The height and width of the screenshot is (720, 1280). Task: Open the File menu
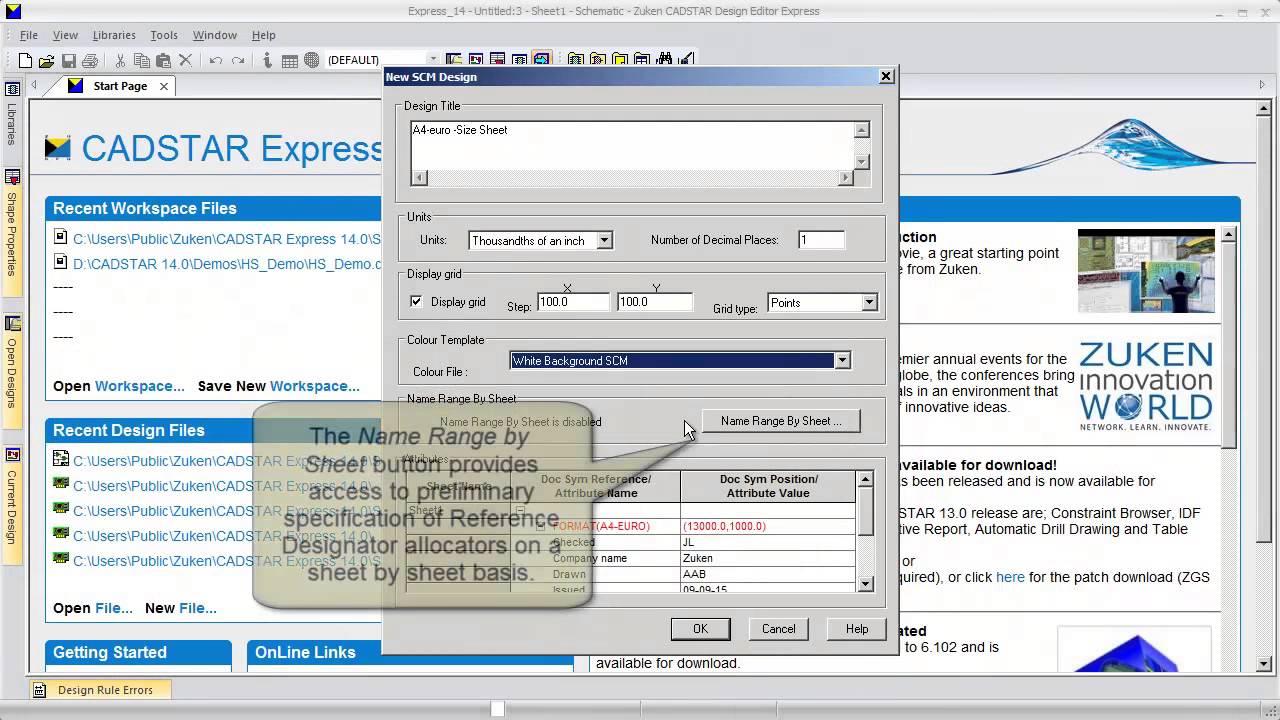click(29, 35)
